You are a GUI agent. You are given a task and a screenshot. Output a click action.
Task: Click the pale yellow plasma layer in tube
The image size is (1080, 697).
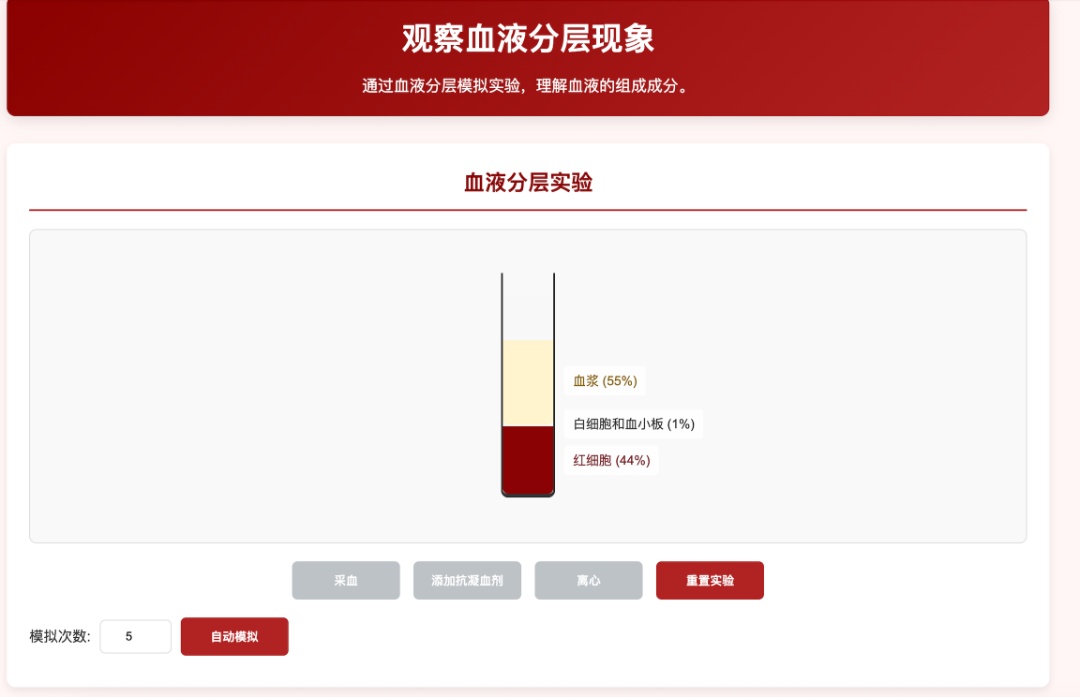(x=528, y=383)
